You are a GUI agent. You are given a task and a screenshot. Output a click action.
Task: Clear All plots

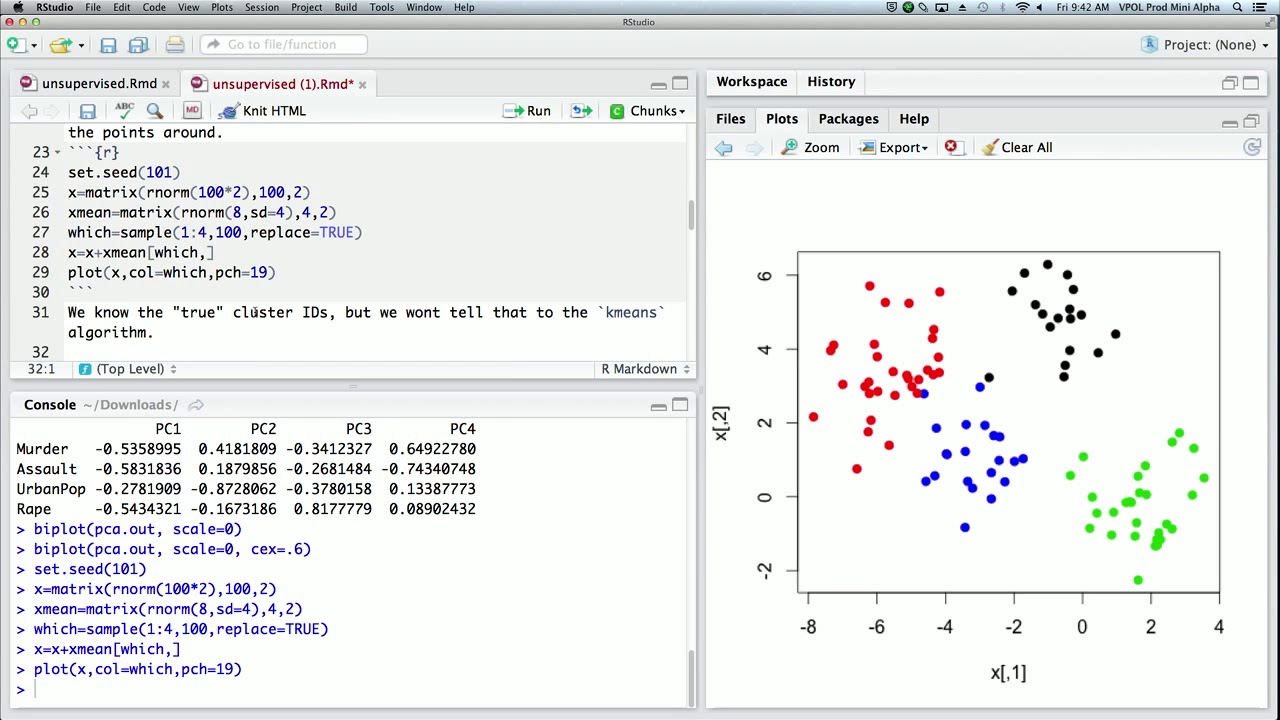[x=1017, y=148]
